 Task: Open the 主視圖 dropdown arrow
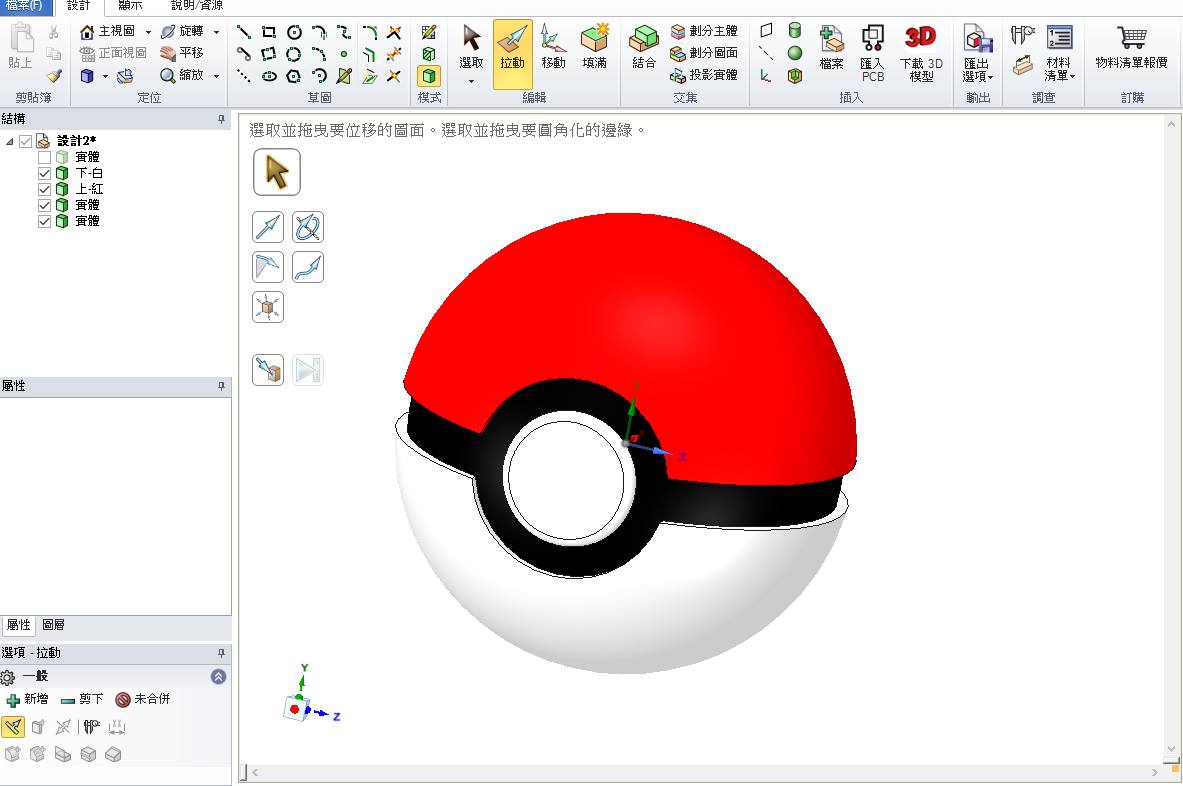point(148,32)
